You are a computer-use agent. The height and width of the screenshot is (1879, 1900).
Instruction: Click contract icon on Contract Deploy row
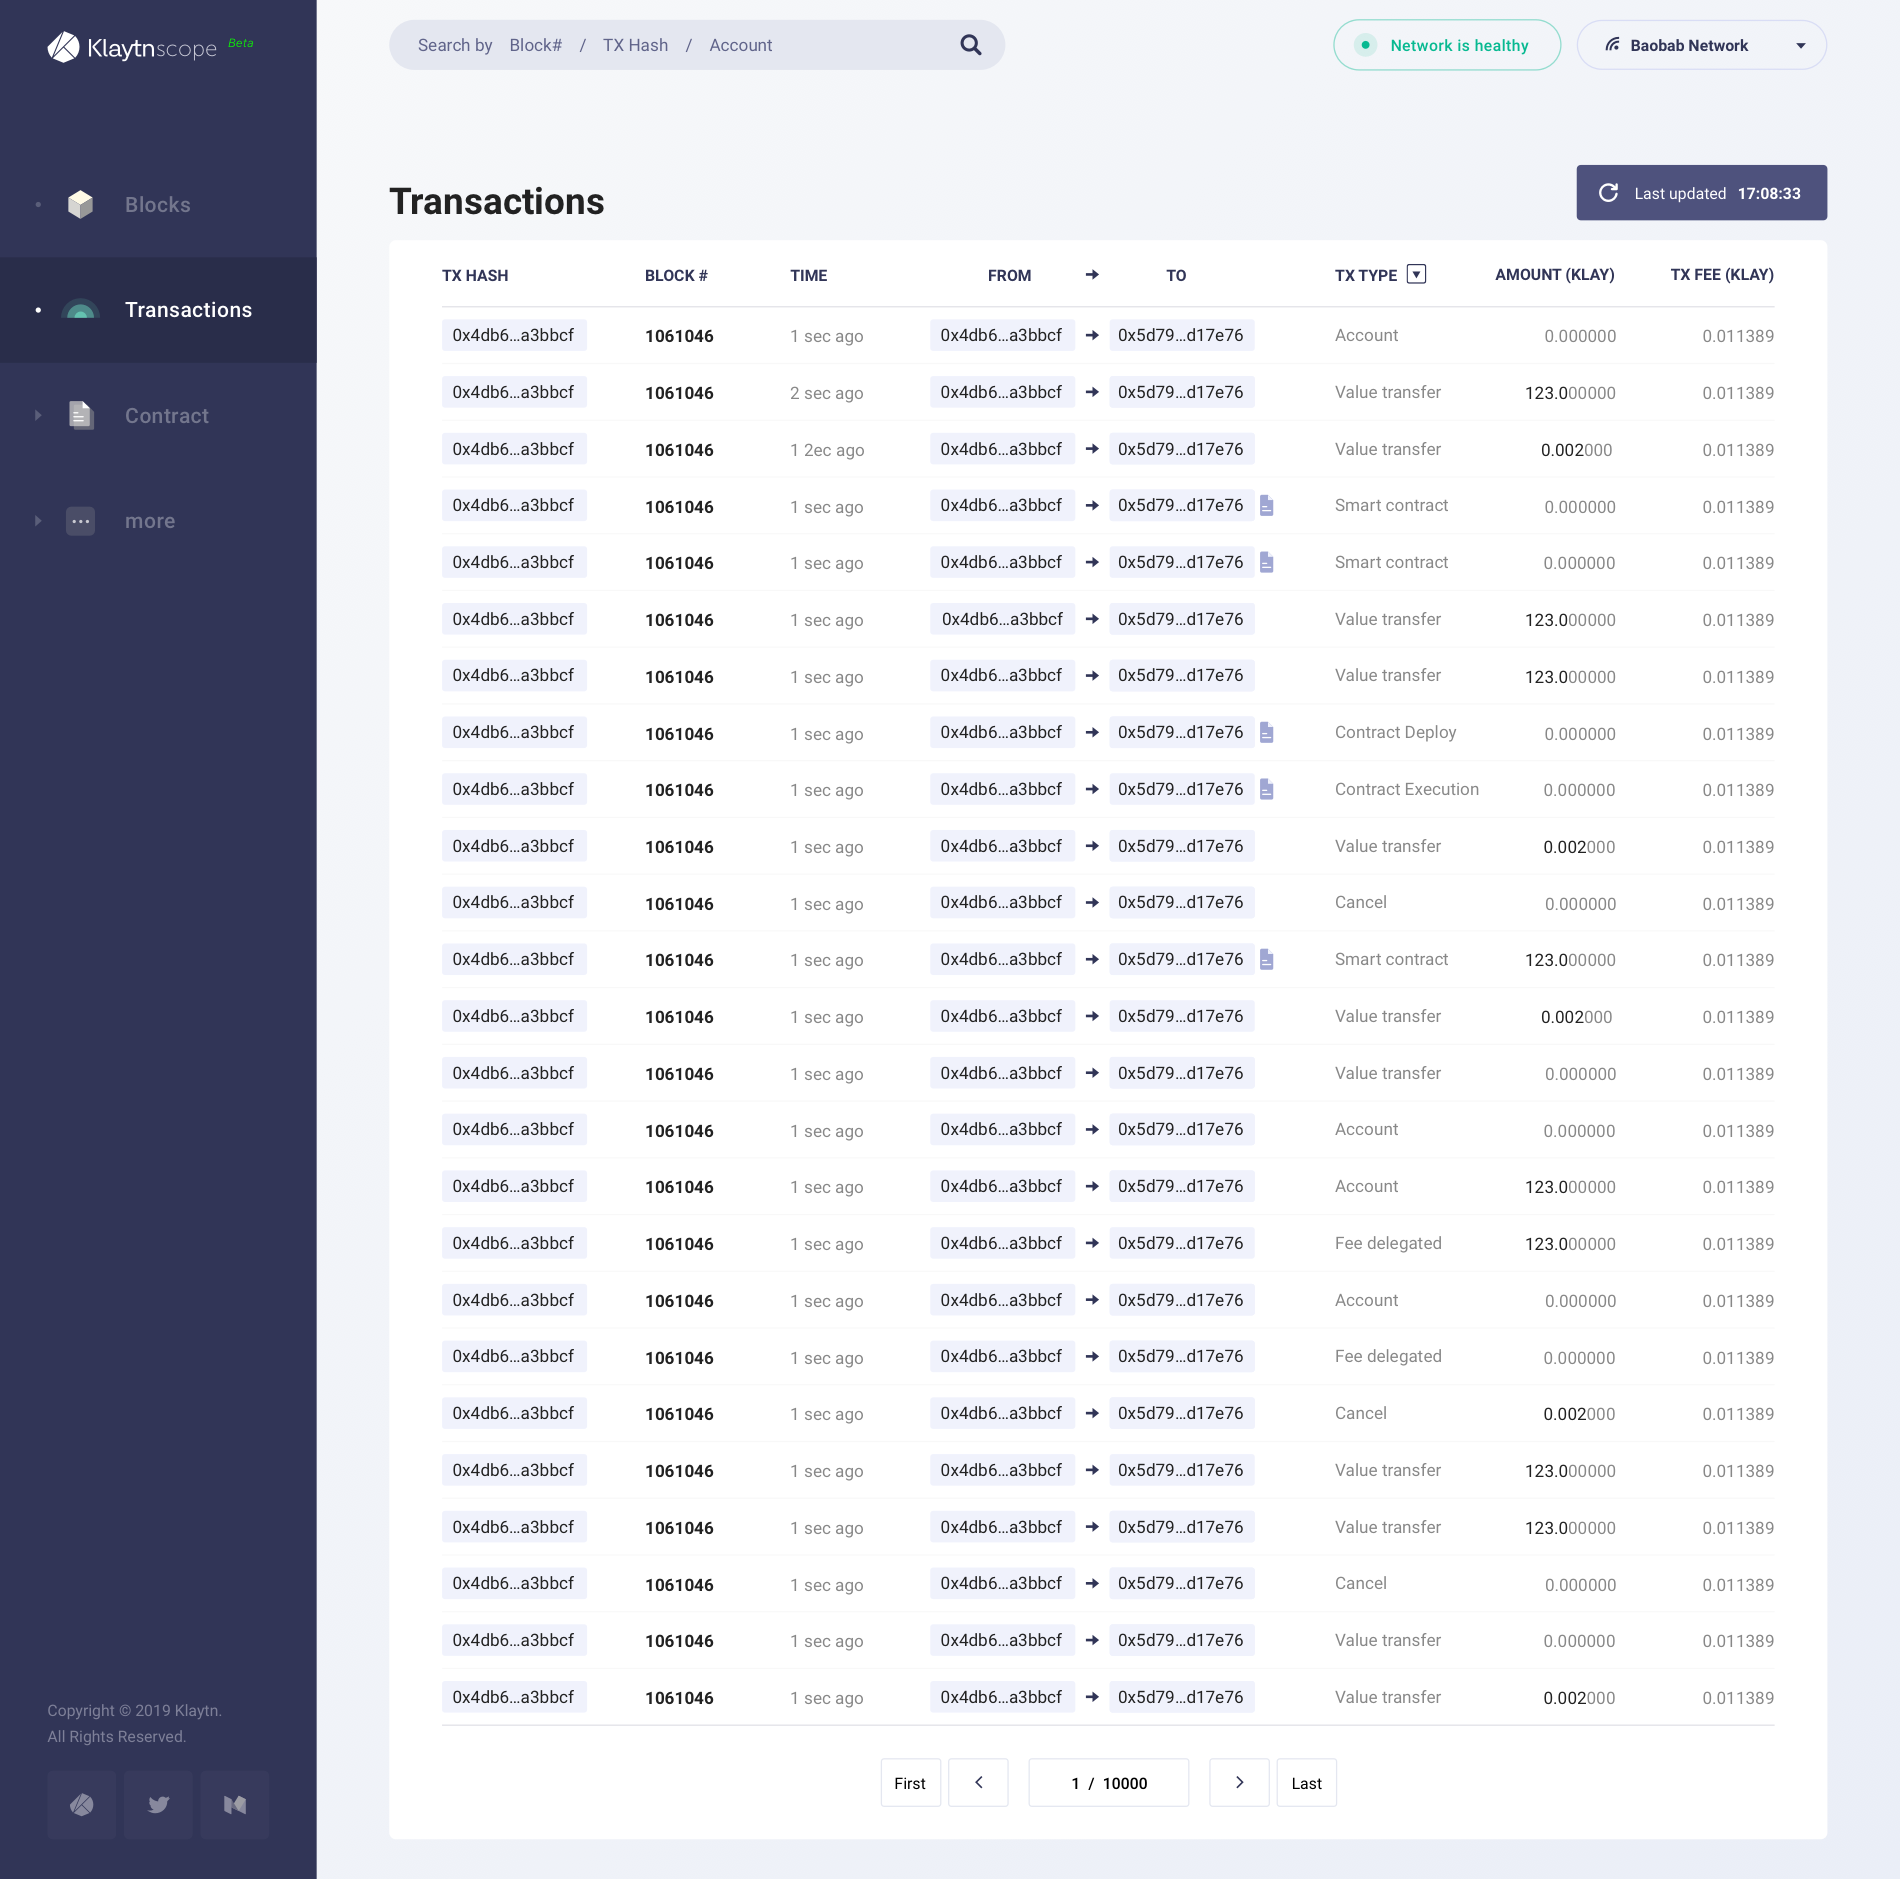click(x=1267, y=733)
